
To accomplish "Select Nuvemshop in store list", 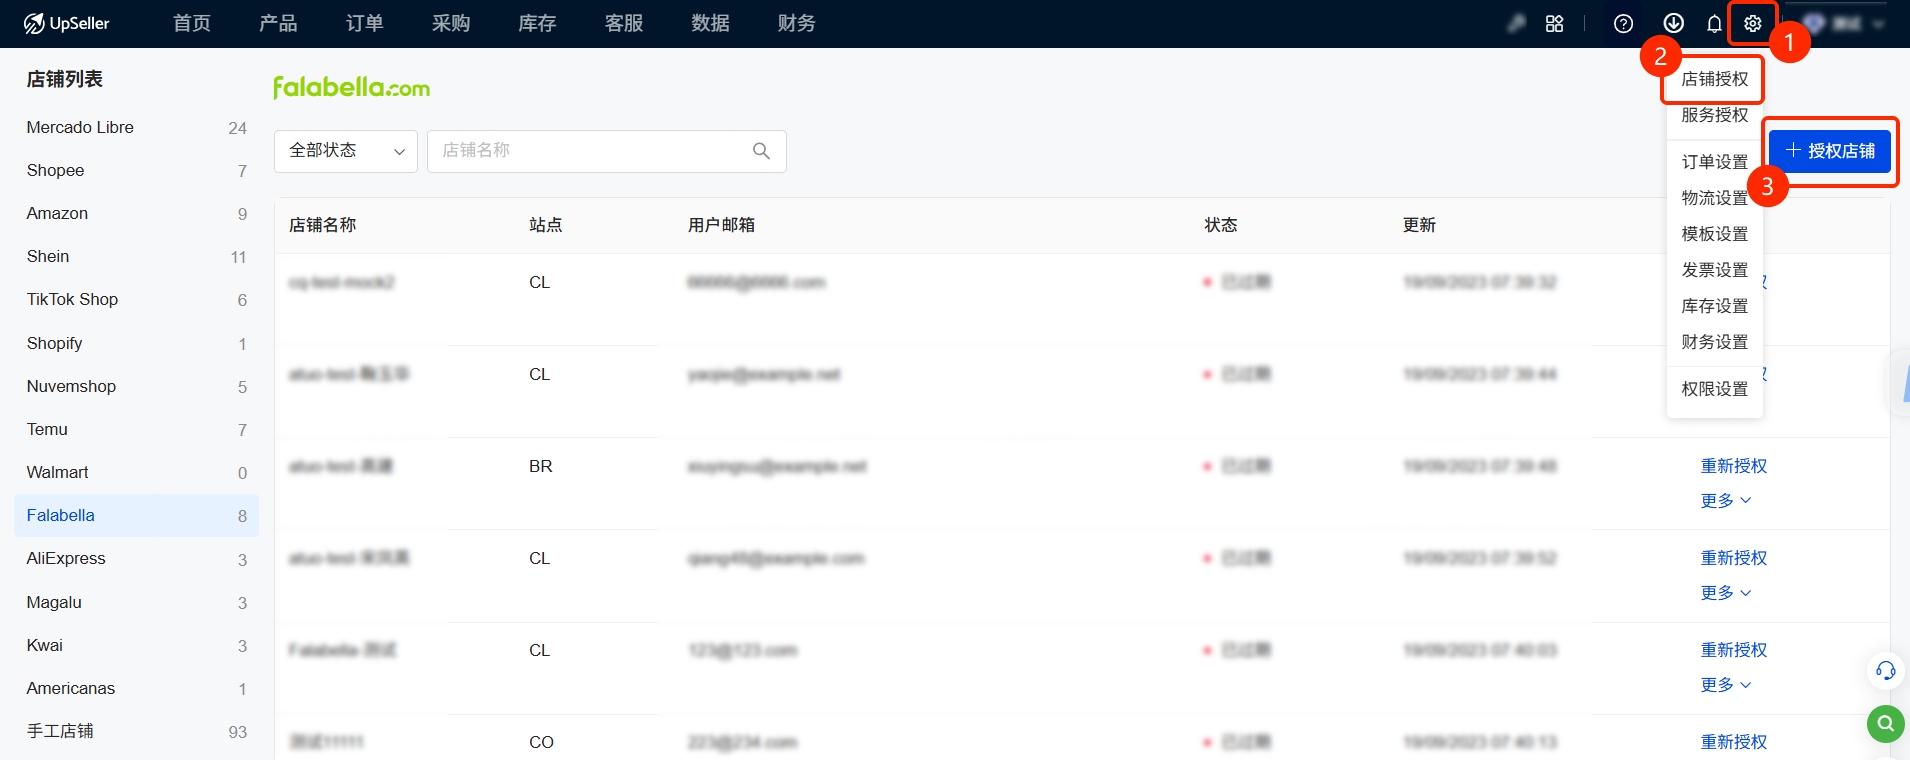I will [x=137, y=387].
